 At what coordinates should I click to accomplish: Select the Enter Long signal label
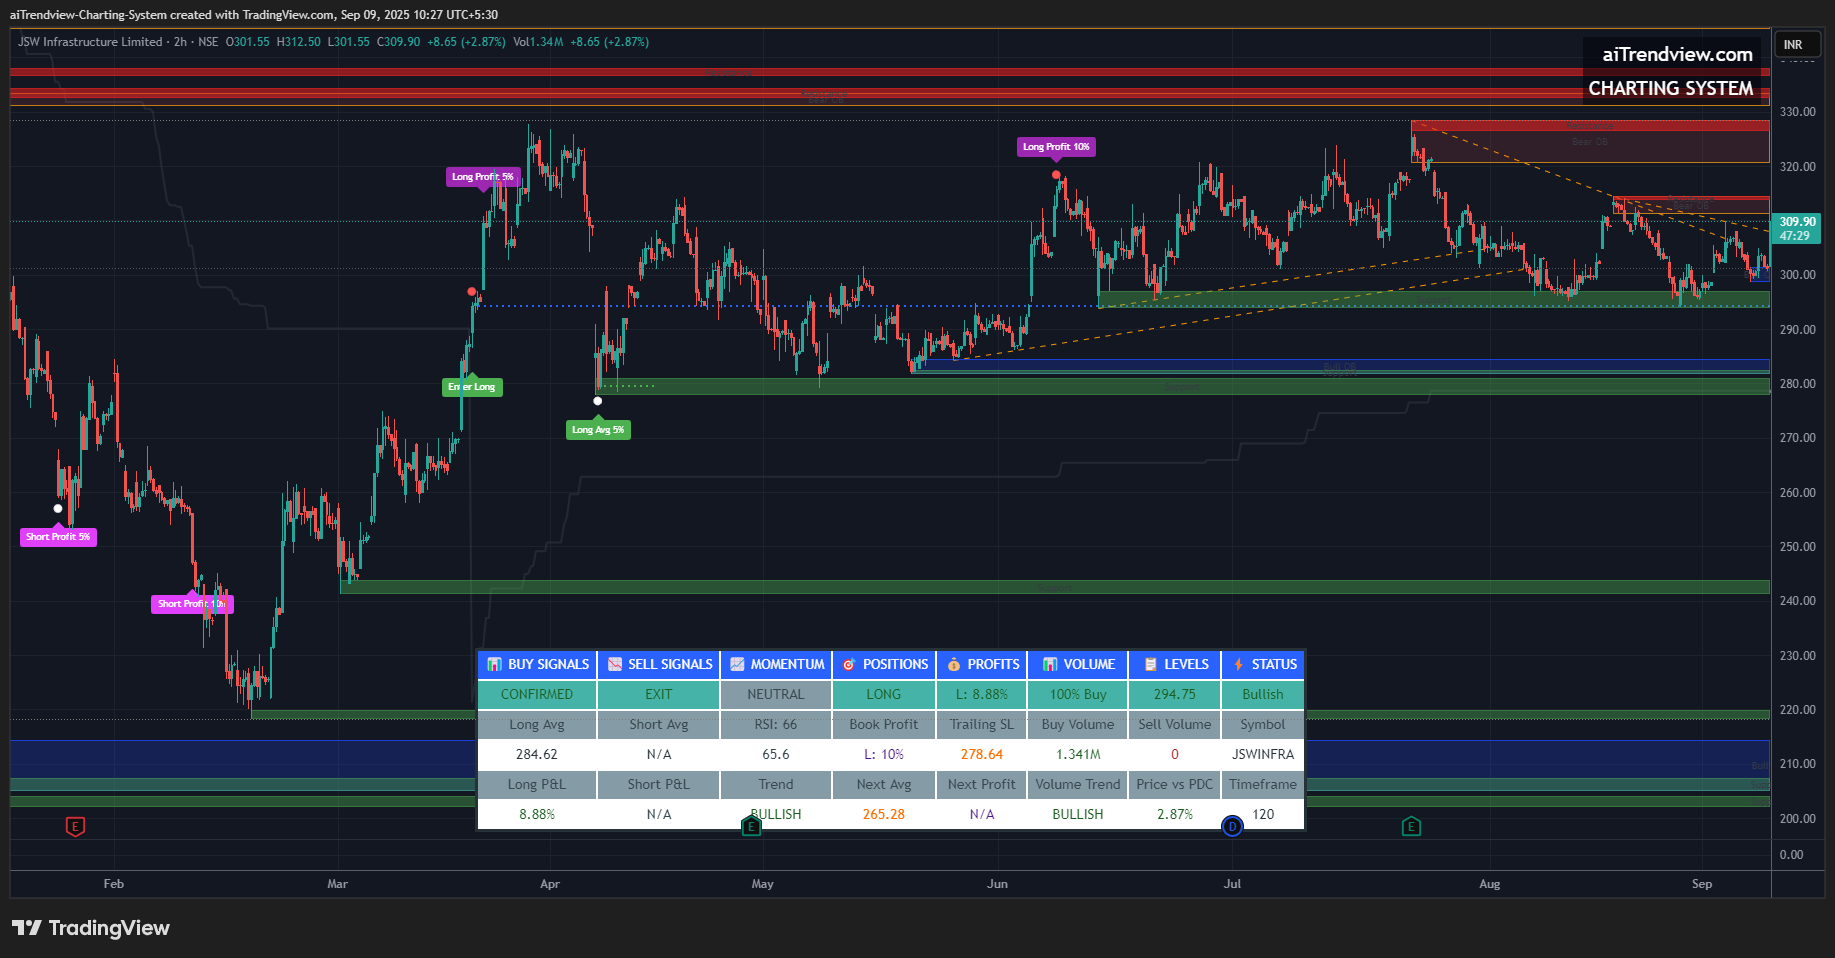(x=472, y=387)
